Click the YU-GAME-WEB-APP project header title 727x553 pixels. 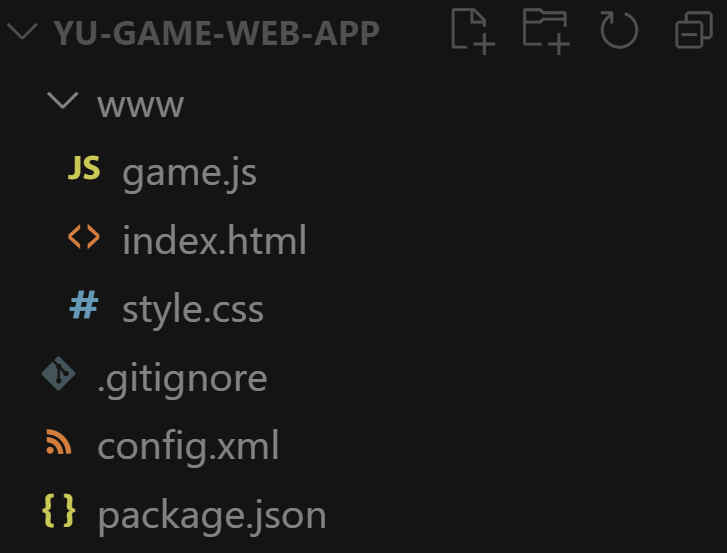coord(217,33)
